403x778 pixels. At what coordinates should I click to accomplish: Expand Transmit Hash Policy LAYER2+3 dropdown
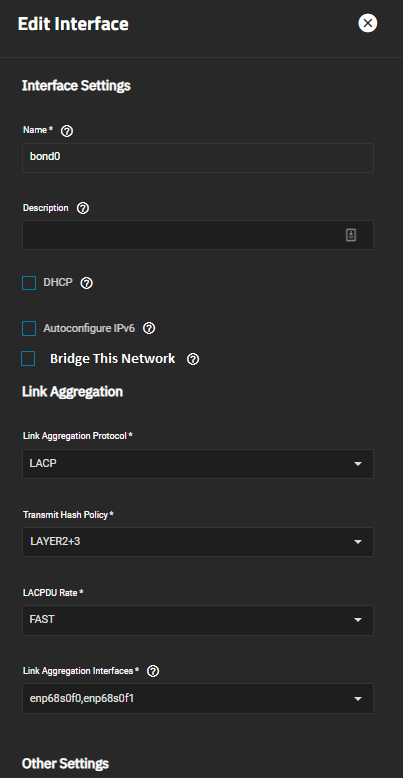click(x=198, y=542)
